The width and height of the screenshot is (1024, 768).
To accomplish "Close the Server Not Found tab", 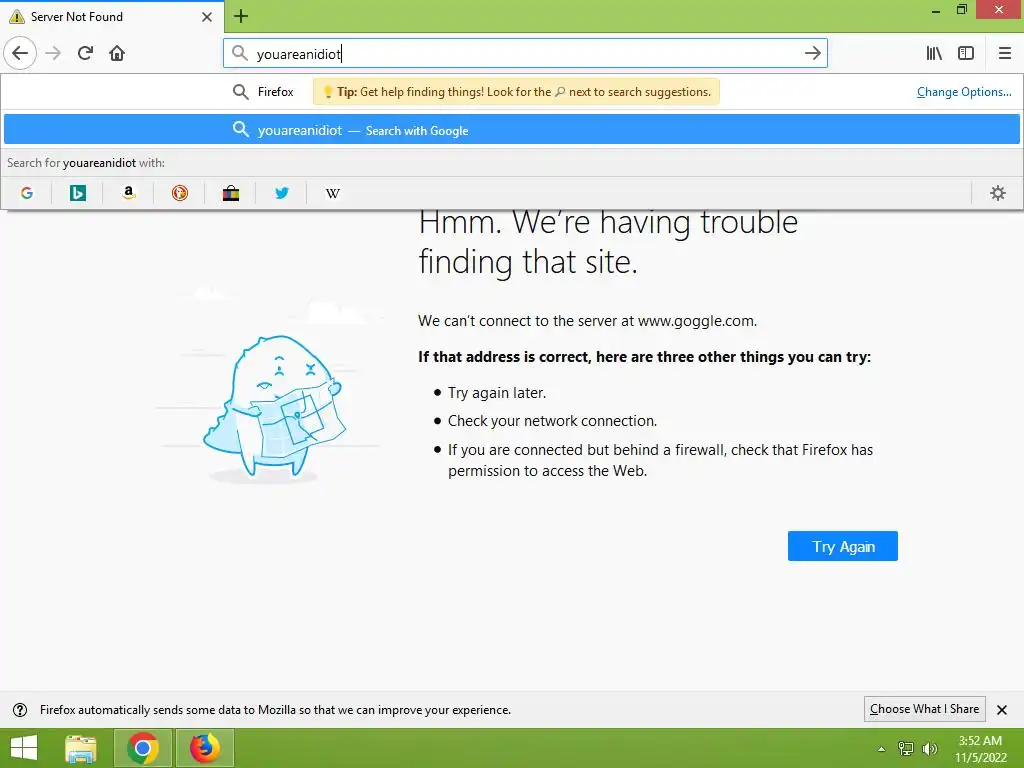I will [207, 17].
